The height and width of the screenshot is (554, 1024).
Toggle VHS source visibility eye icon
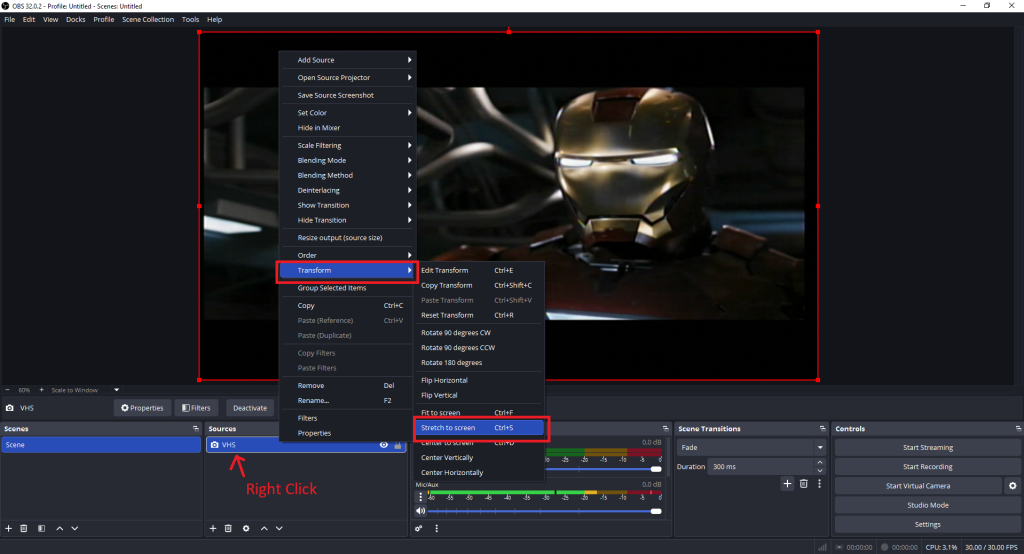[x=383, y=444]
